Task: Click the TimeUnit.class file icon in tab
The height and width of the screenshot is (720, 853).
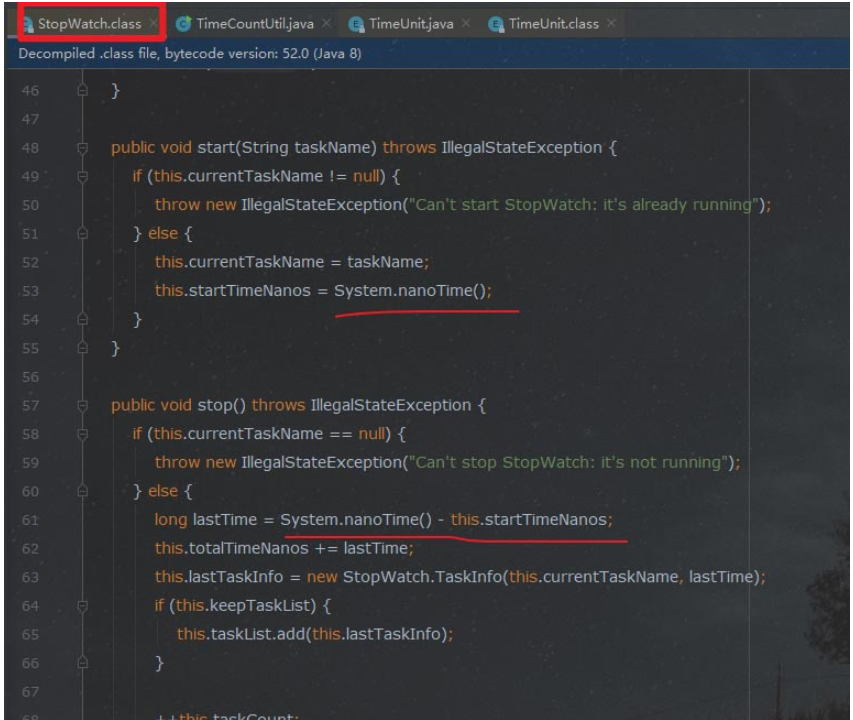Action: tap(495, 23)
